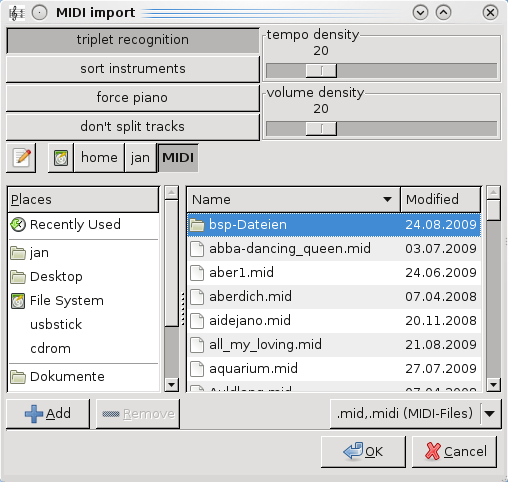Click the aberdich.mid file icon
Viewport: 508px width, 482px height.
click(x=197, y=297)
